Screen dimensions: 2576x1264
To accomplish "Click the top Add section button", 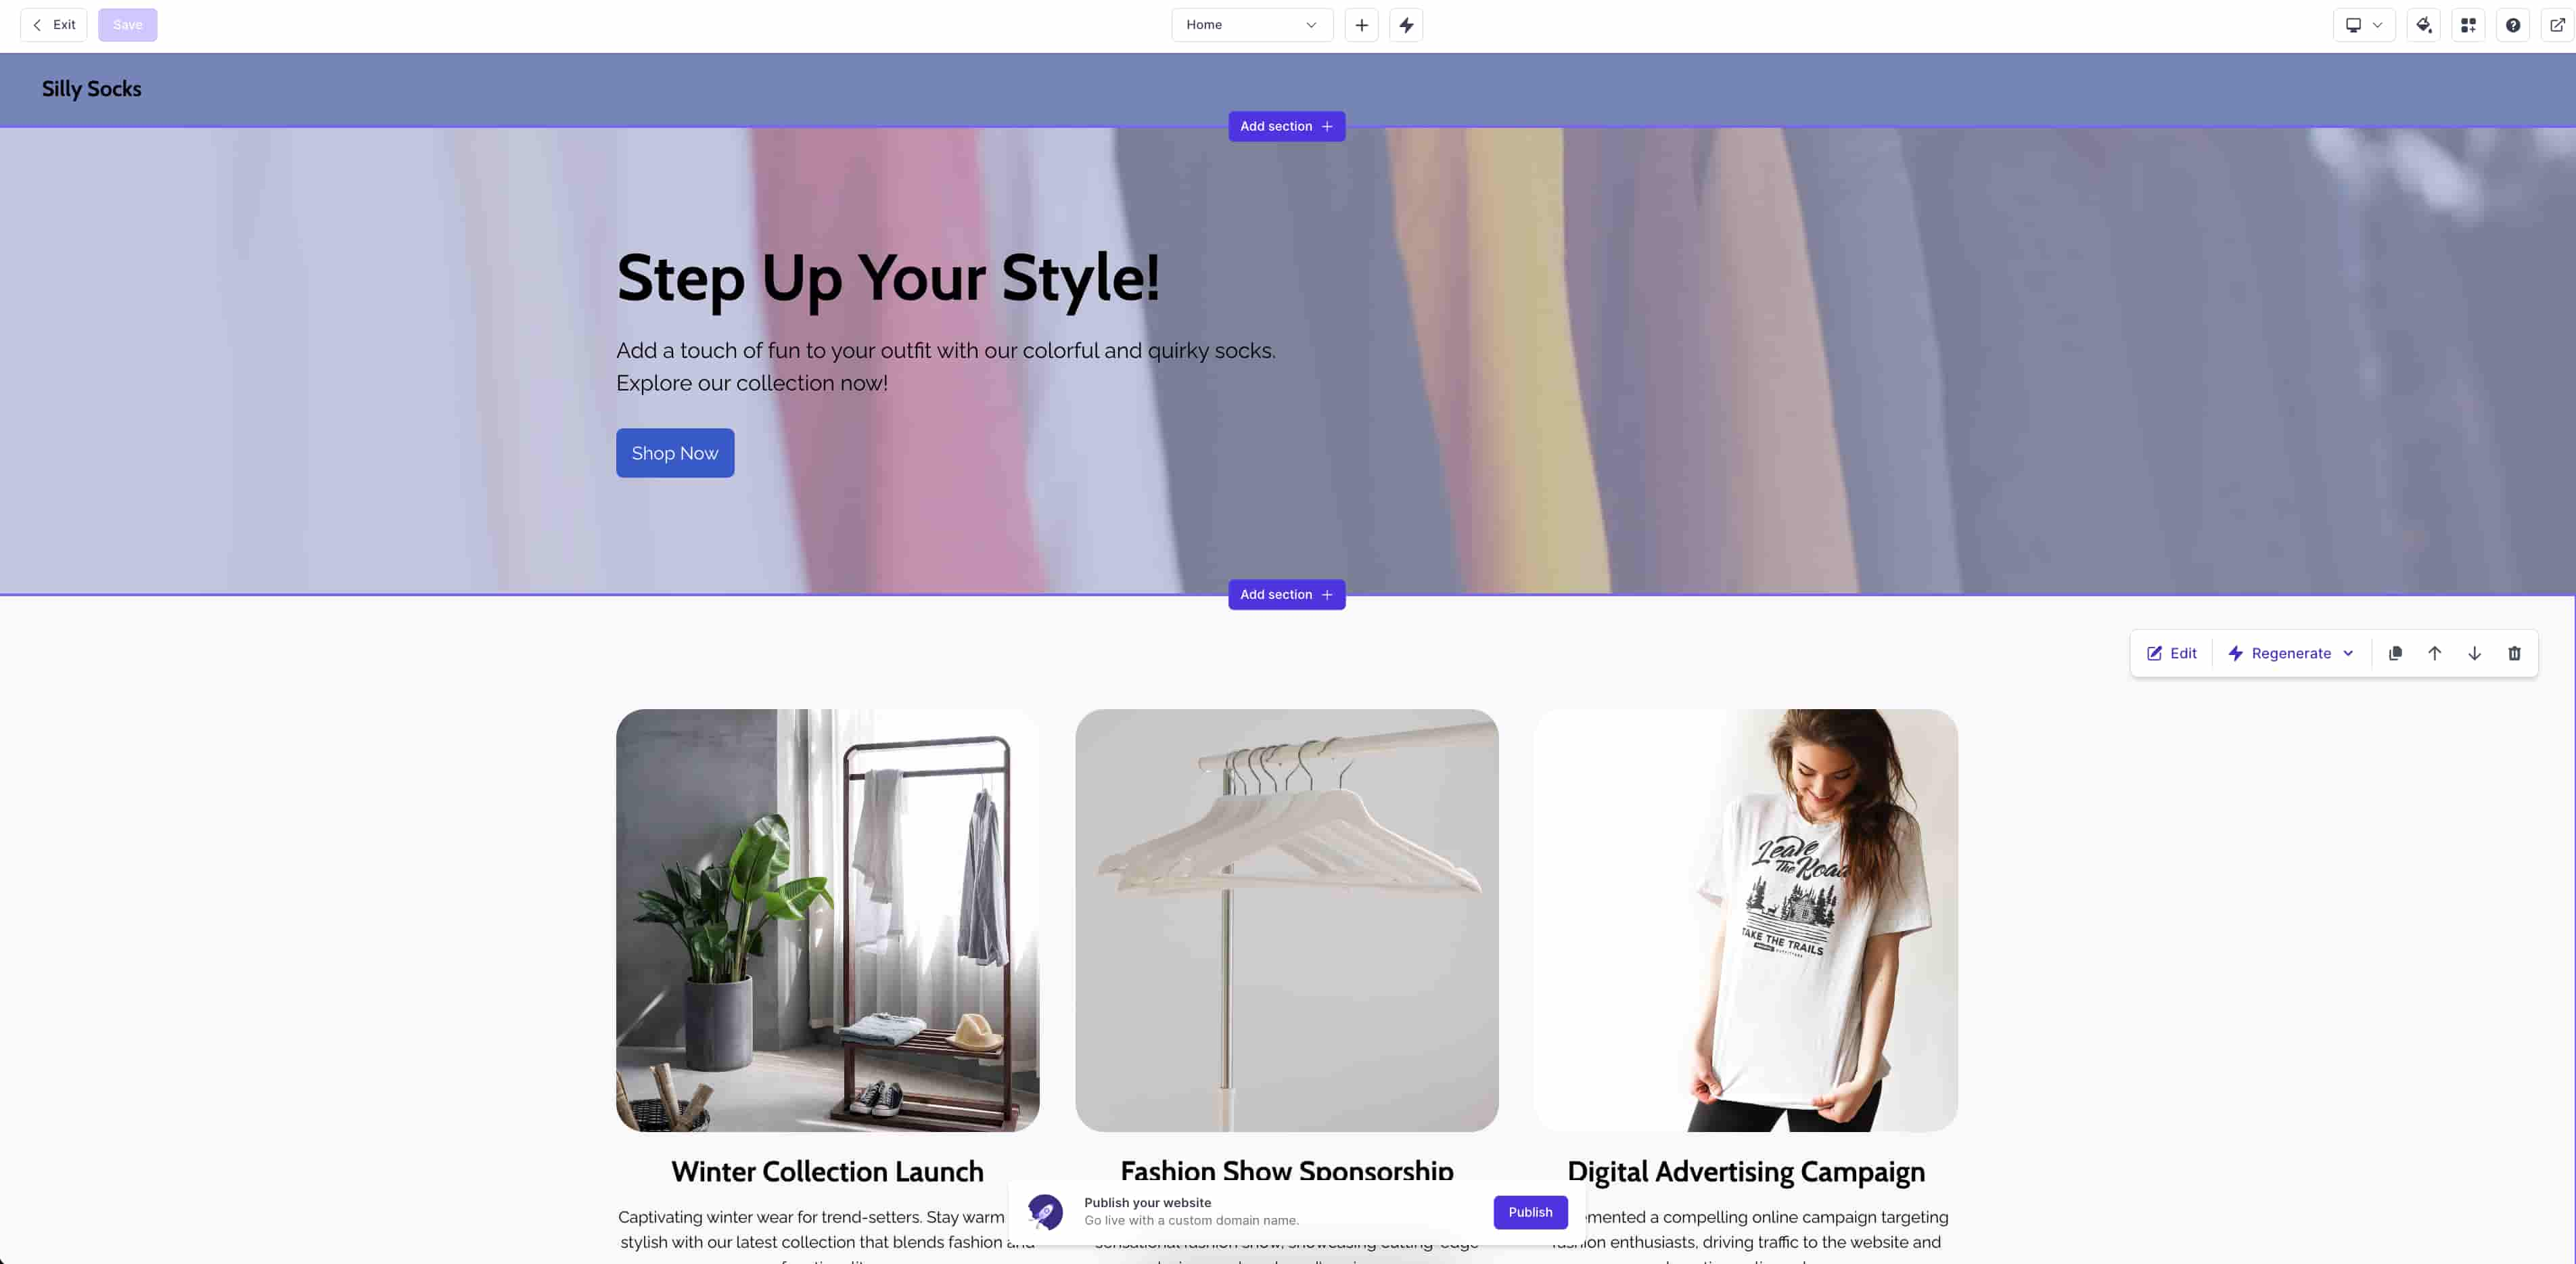I will 1287,127.
